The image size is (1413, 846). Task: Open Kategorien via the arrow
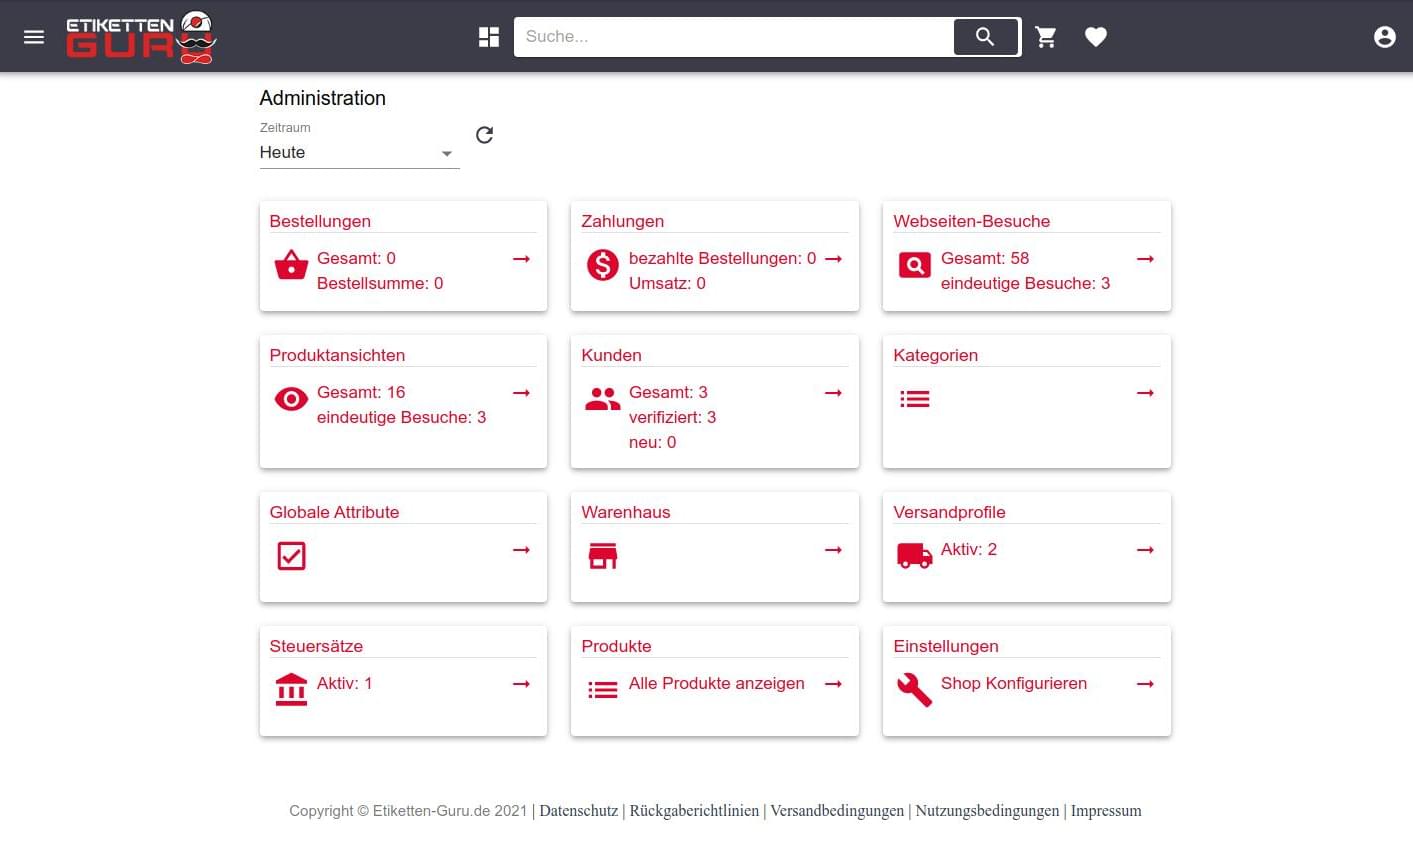[1145, 393]
